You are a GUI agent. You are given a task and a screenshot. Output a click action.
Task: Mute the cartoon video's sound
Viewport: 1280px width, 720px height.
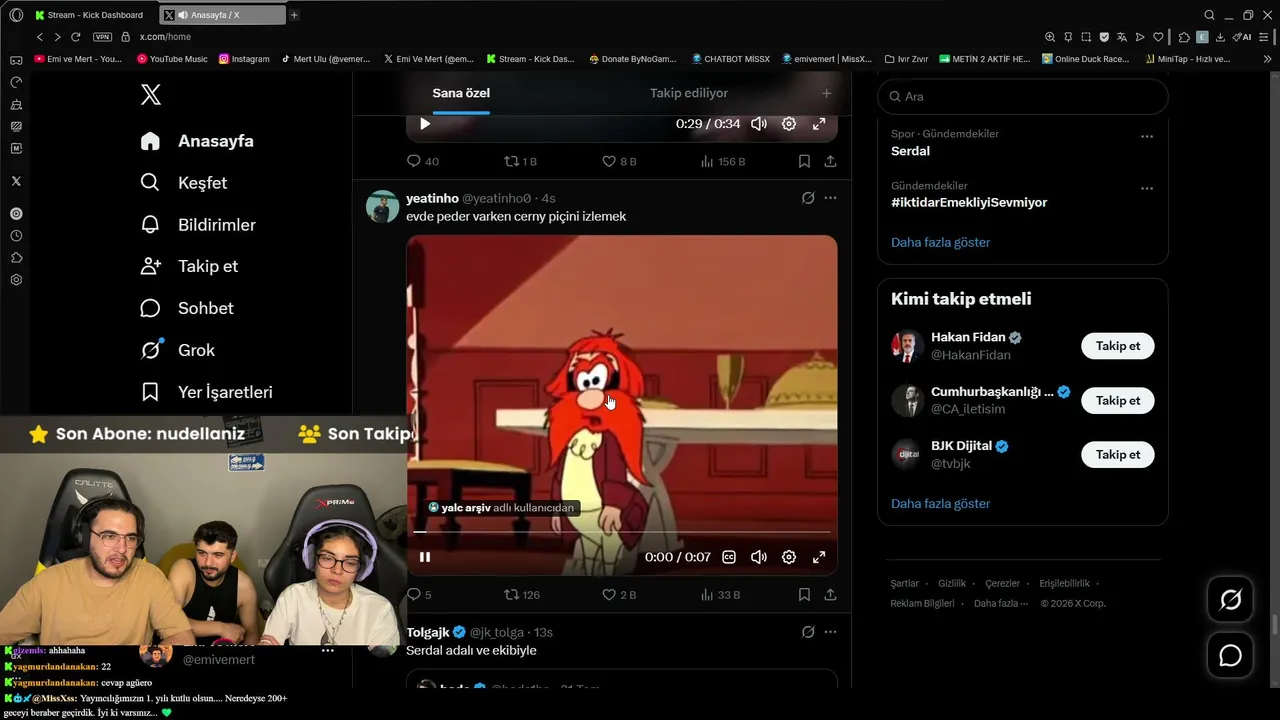pyautogui.click(x=759, y=557)
